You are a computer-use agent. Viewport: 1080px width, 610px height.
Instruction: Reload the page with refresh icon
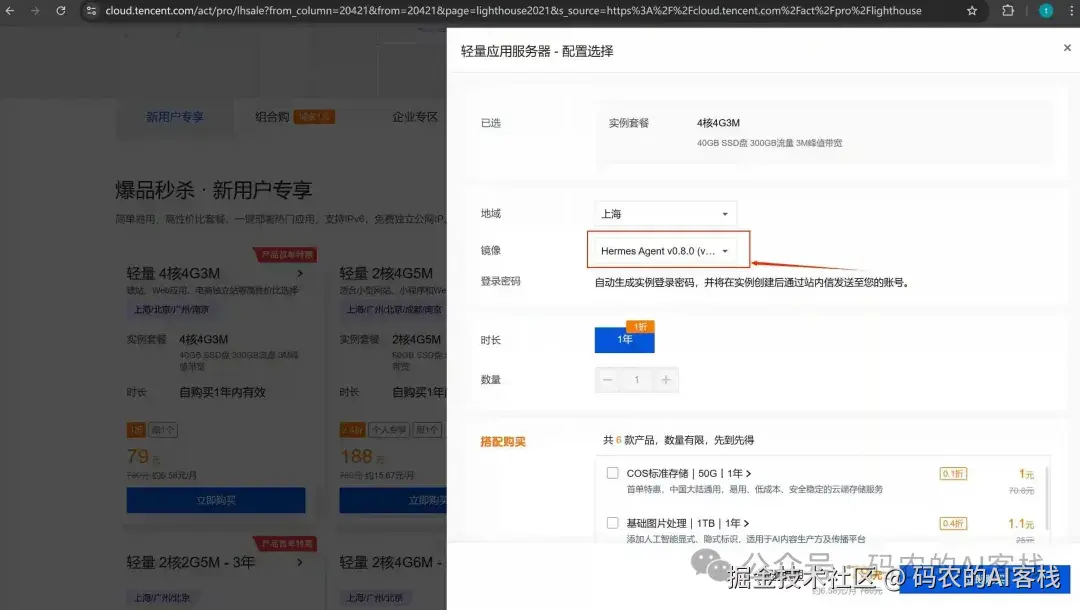[x=61, y=10]
